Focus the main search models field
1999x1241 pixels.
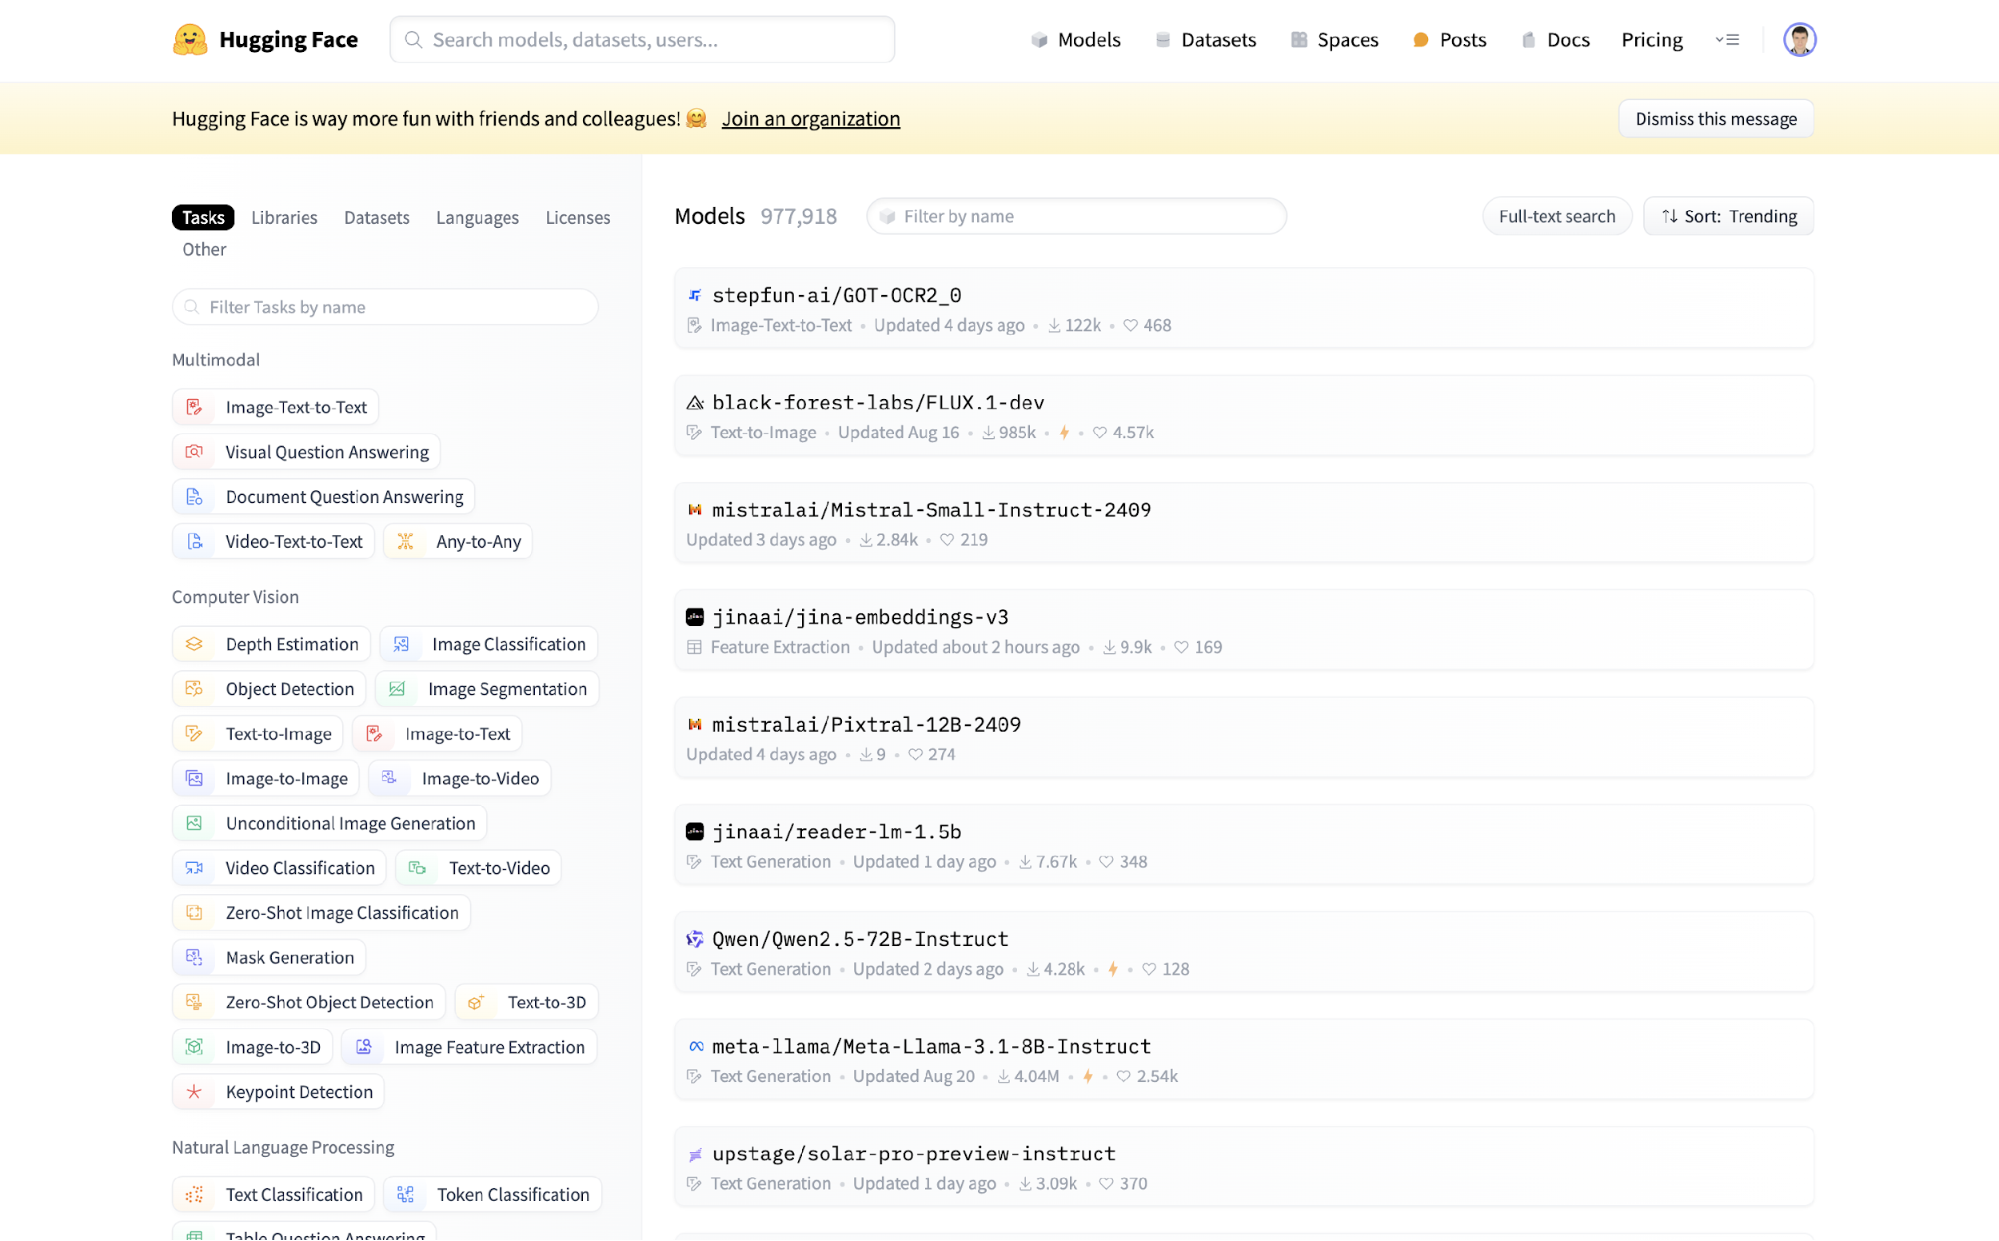(642, 40)
